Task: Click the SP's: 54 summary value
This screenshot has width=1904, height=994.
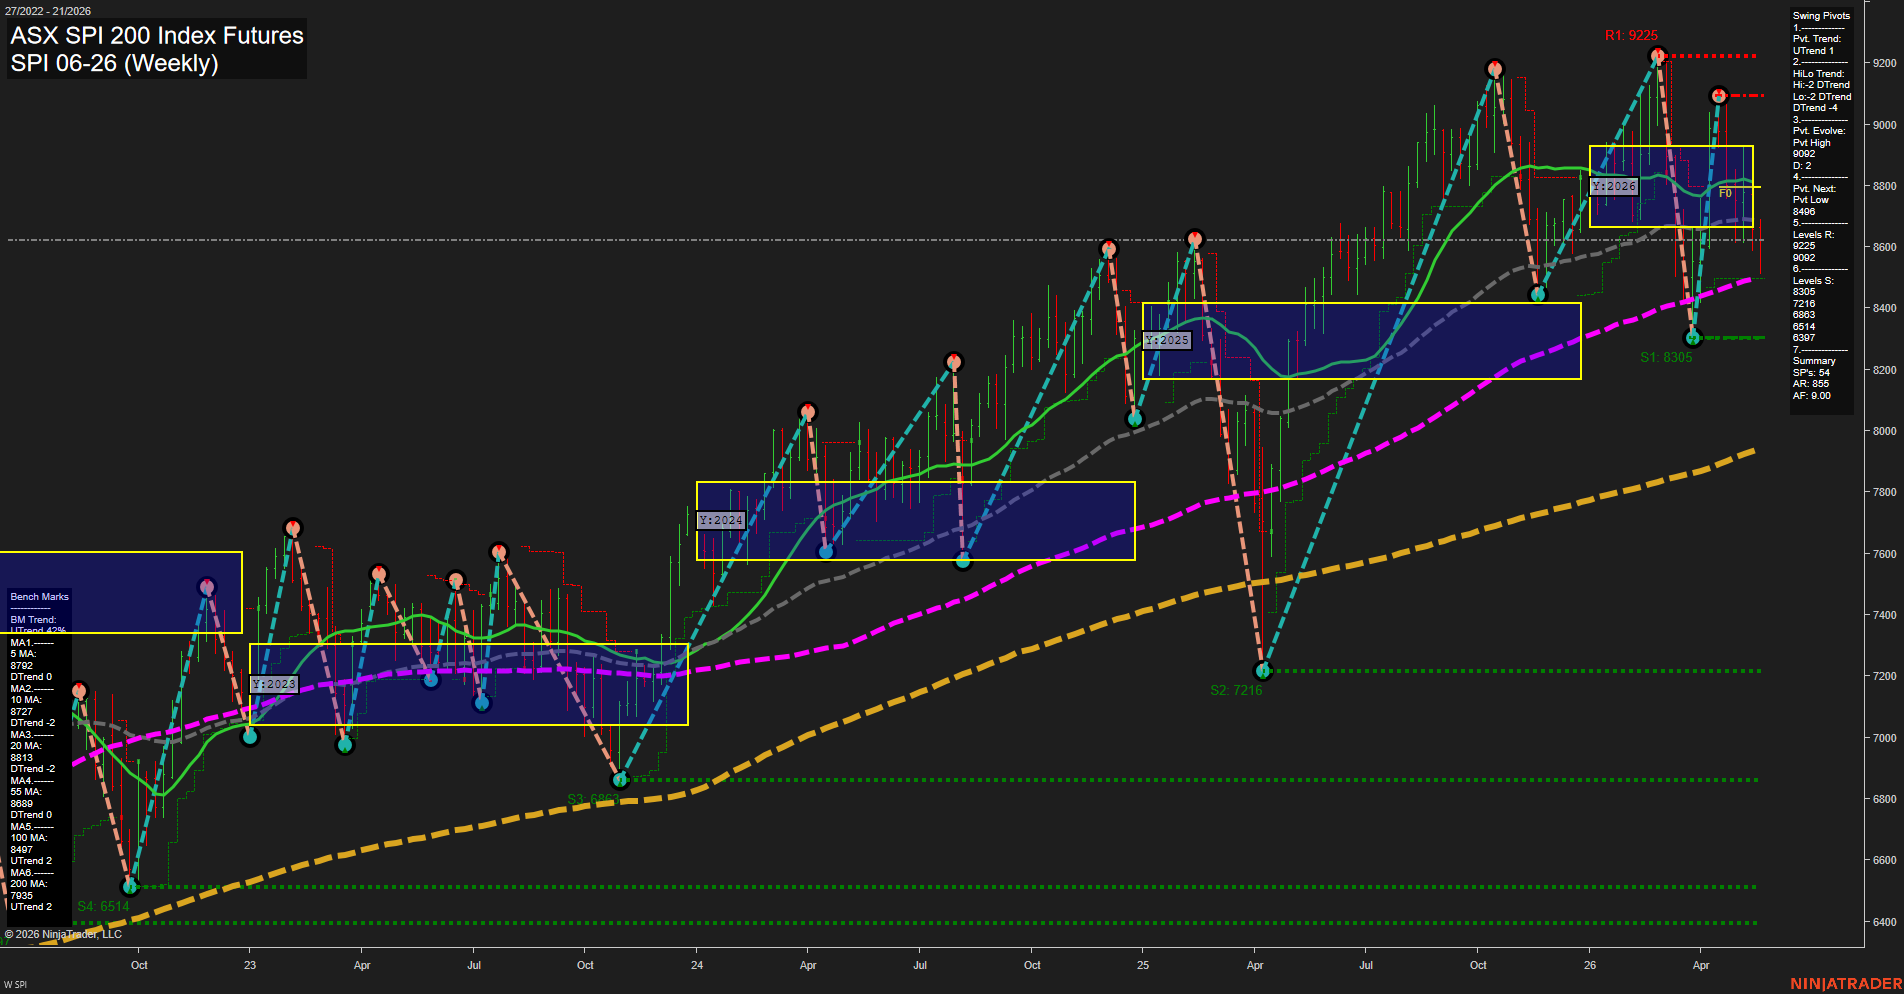Action: pyautogui.click(x=1811, y=373)
